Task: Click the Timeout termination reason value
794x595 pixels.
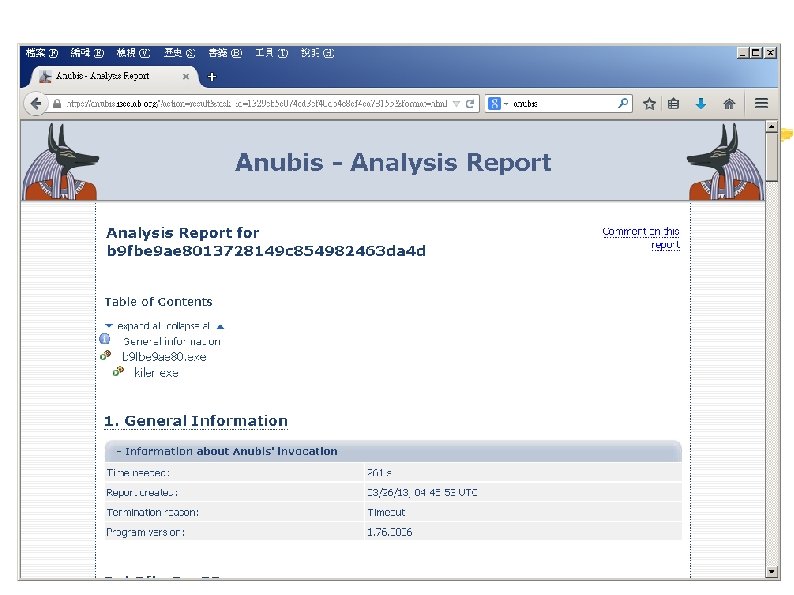Action: pyautogui.click(x=386, y=512)
